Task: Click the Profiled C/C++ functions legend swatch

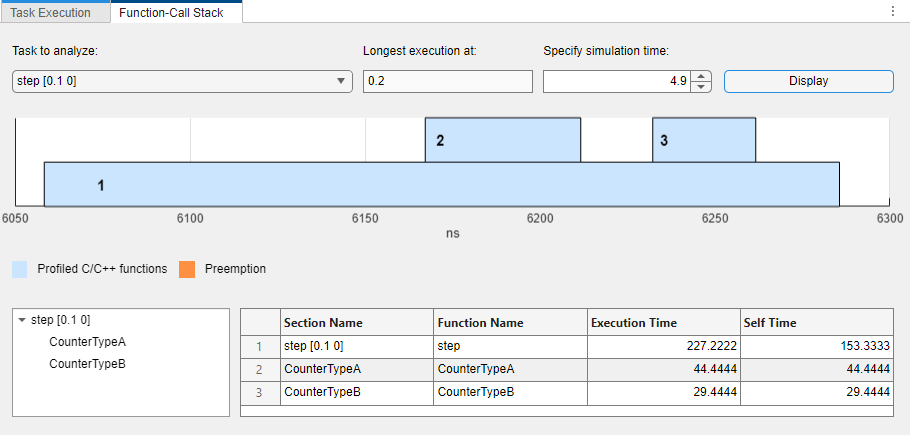Action: tap(20, 269)
